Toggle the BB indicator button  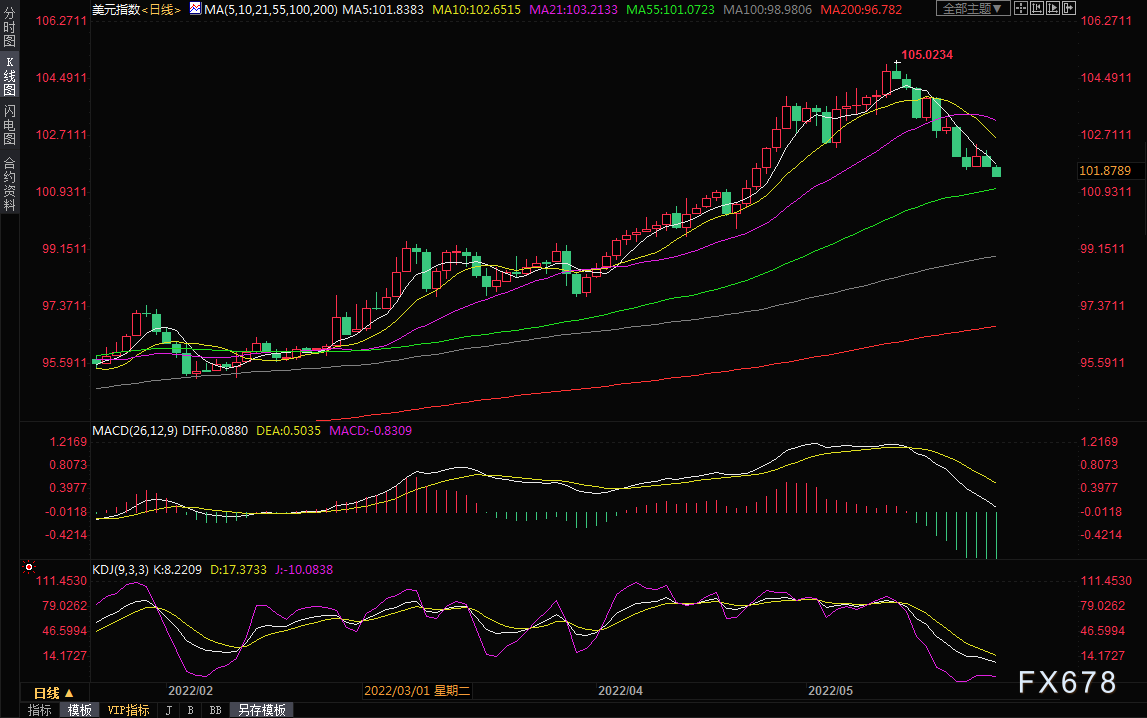pos(215,710)
